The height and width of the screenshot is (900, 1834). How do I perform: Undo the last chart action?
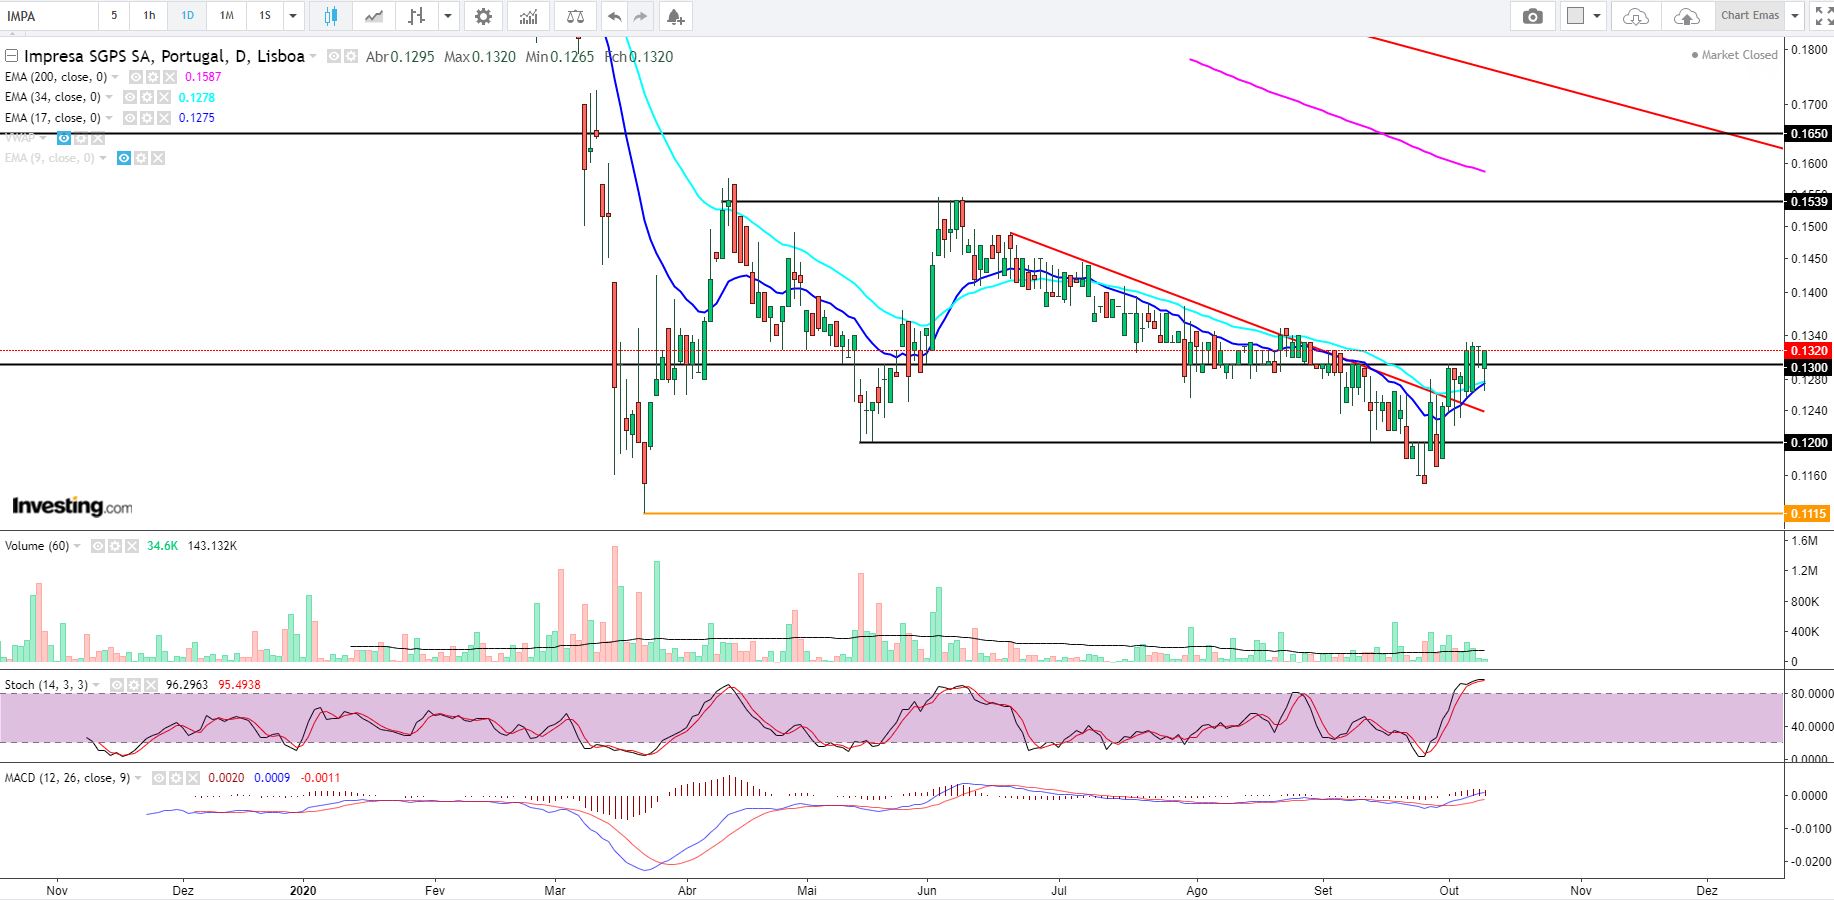pos(614,16)
